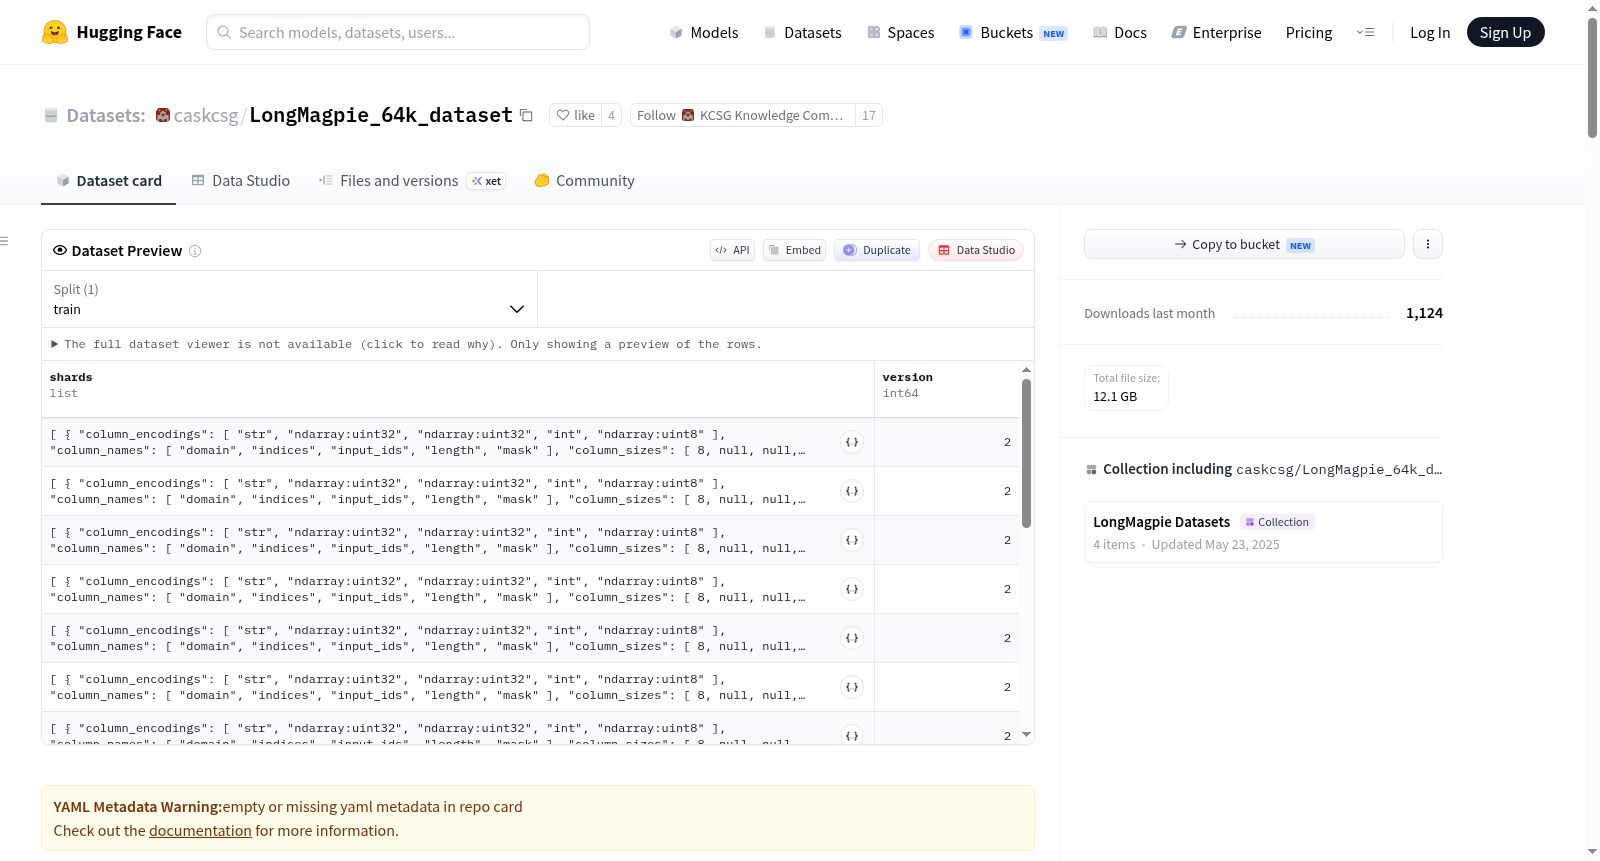Image resolution: width=1600 pixels, height=861 pixels.
Task: Click the Duplicate button
Action: tap(877, 250)
